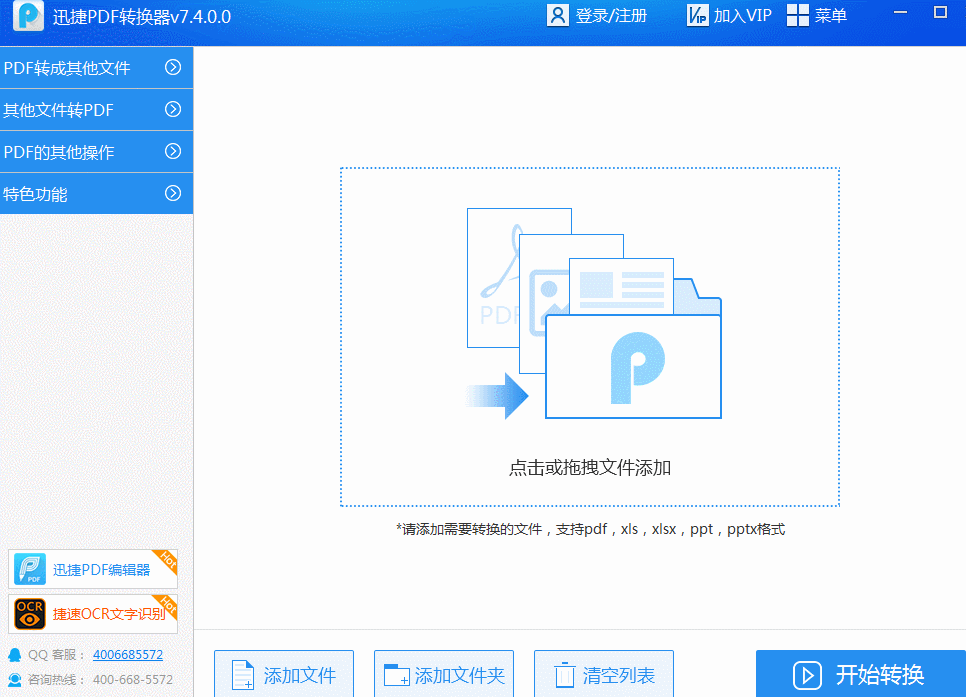966x697 pixels.
Task: Click the folder icon on 添加文件夹
Action: tap(397, 675)
